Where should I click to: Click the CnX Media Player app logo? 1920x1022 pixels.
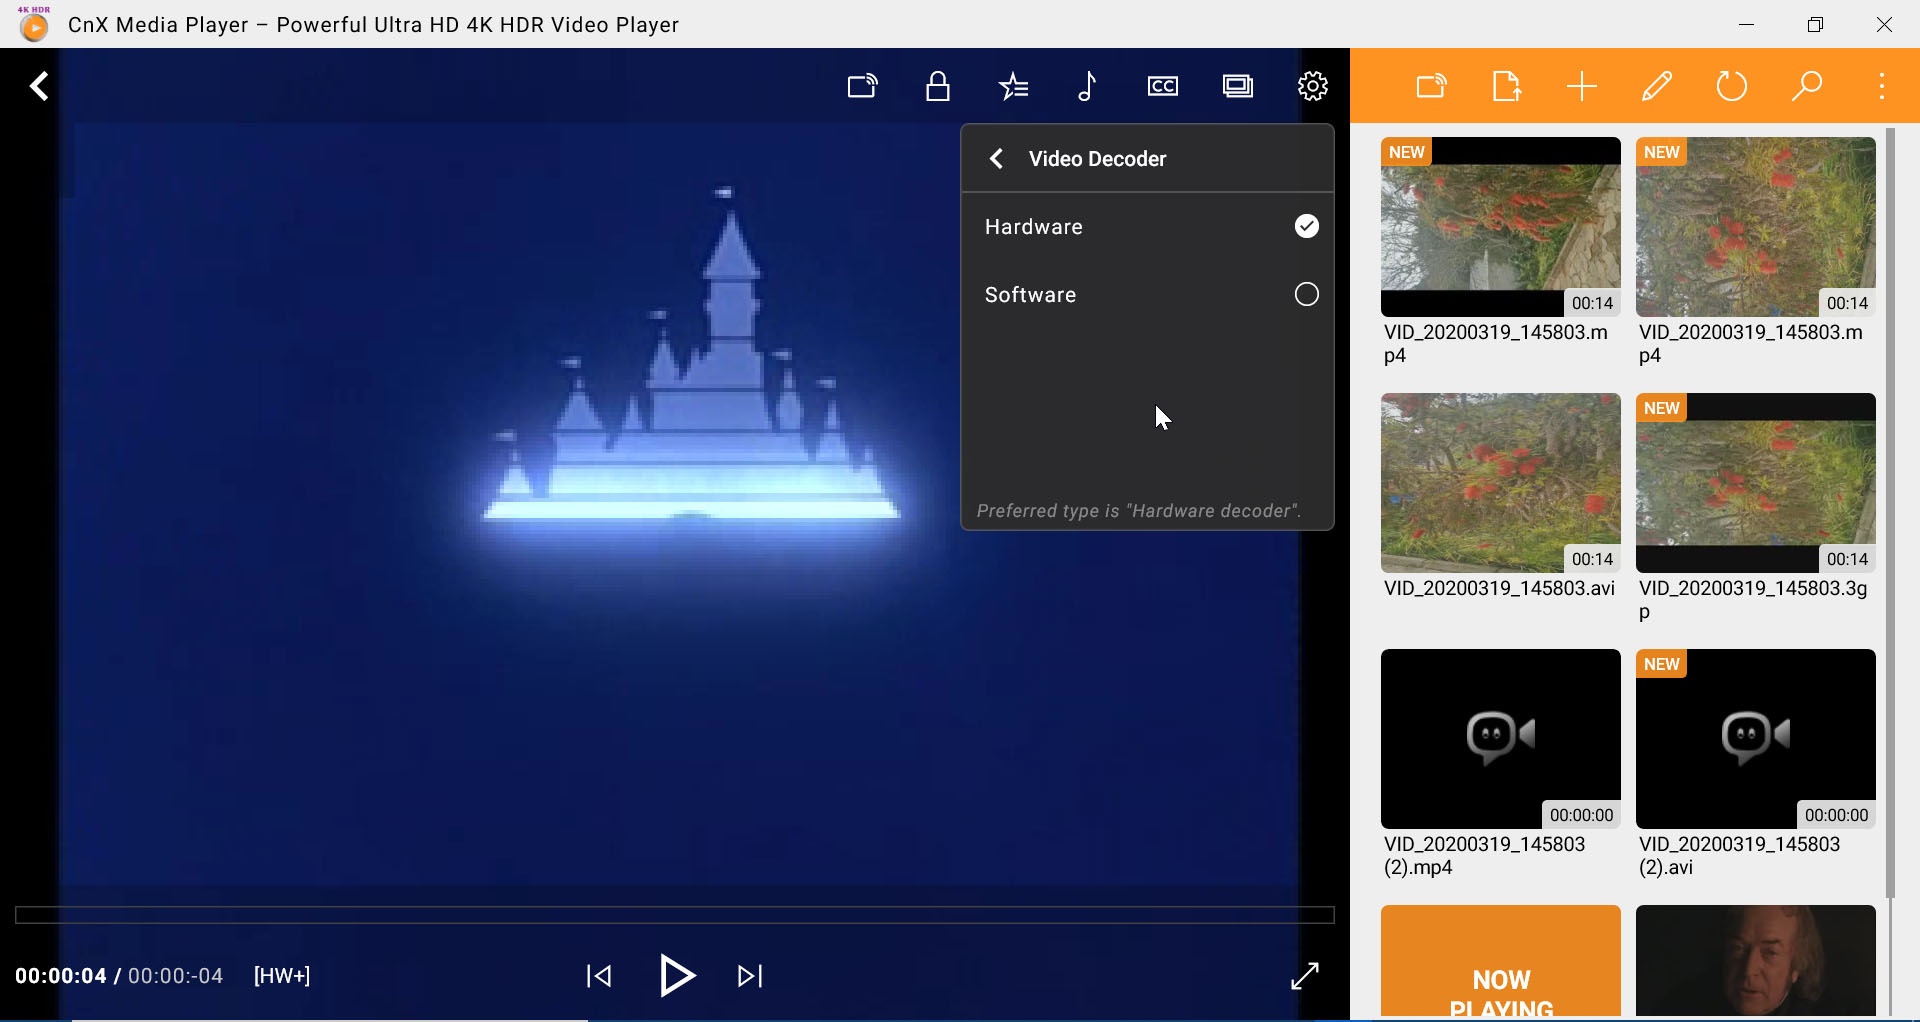pyautogui.click(x=35, y=24)
